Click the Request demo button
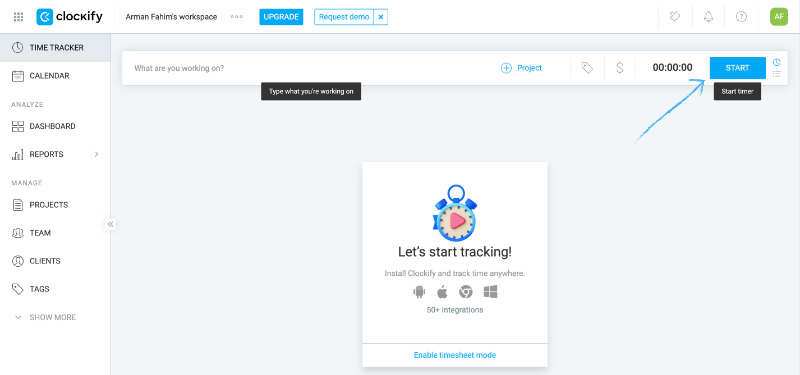The image size is (800, 375). coord(344,17)
